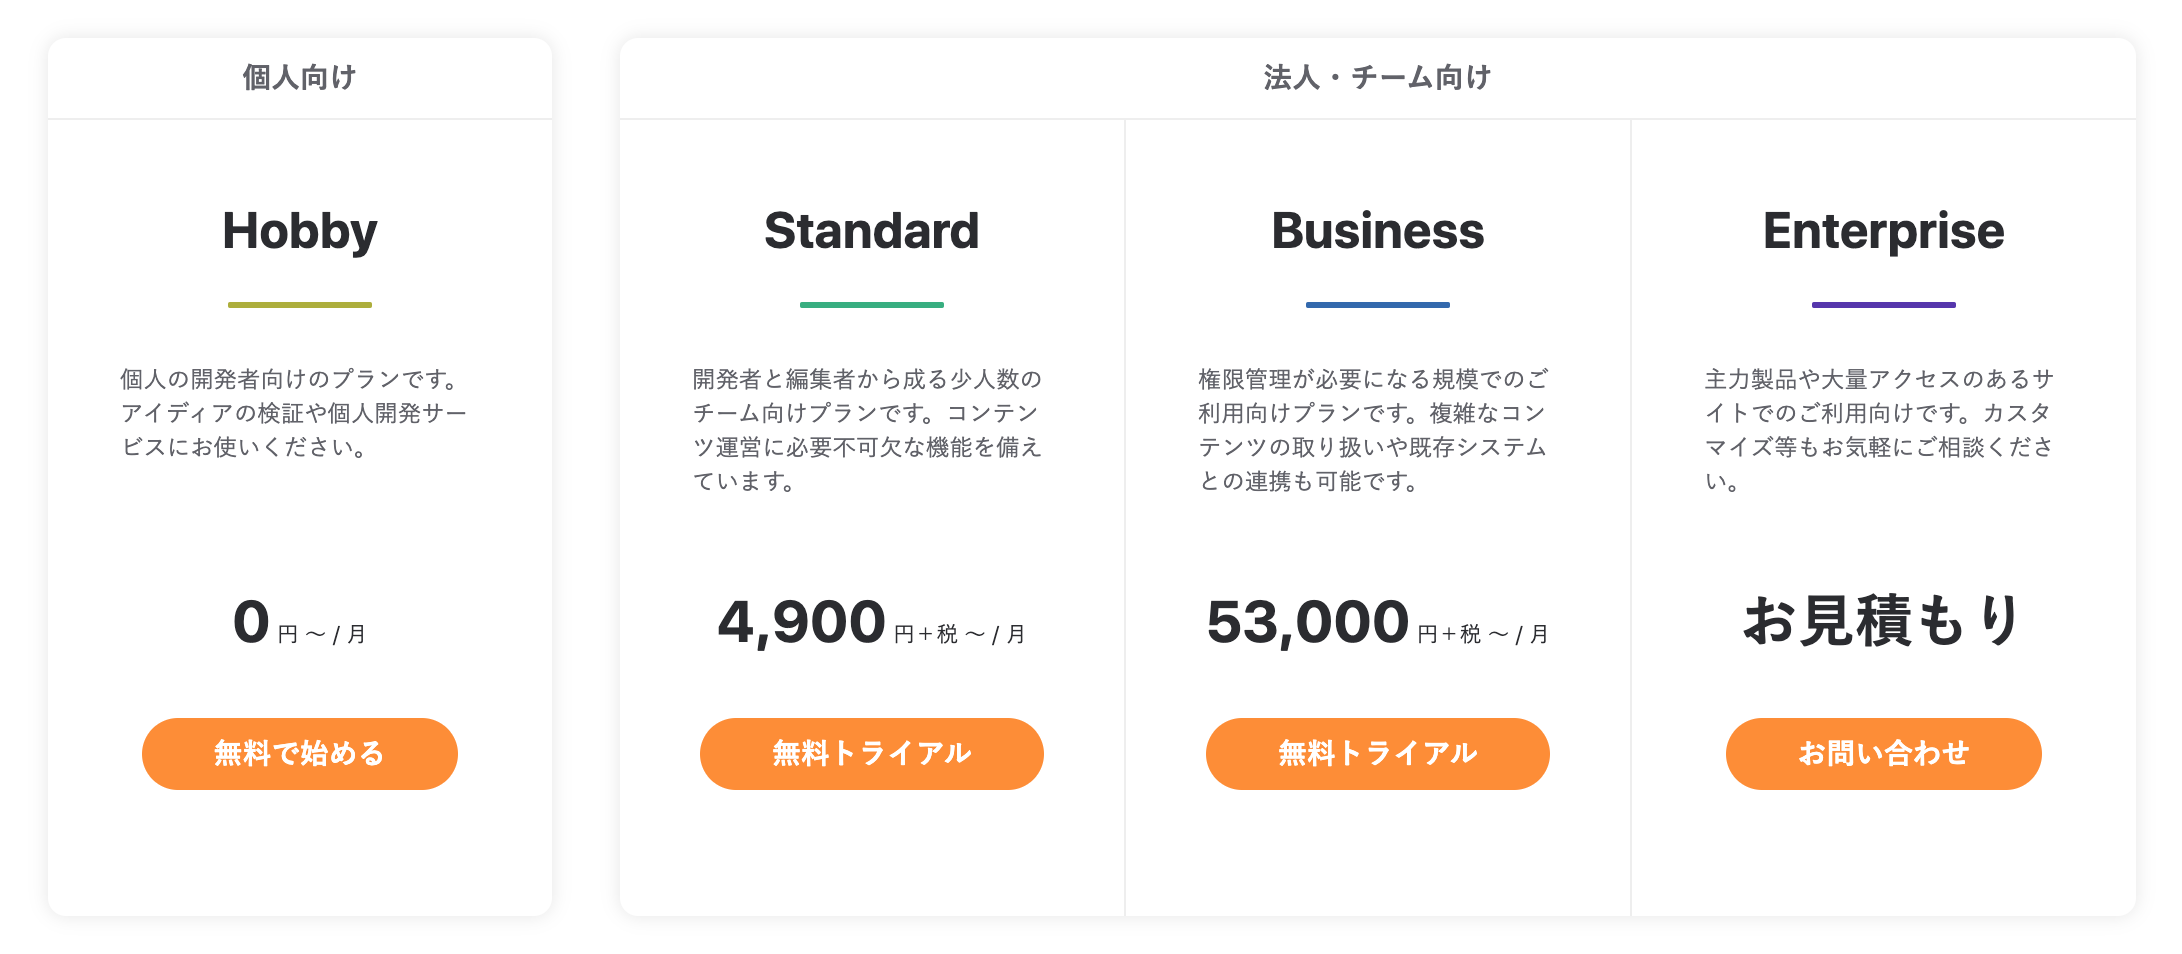The width and height of the screenshot is (2182, 954).
Task: Click the blue underline below Business
Action: (x=1377, y=305)
